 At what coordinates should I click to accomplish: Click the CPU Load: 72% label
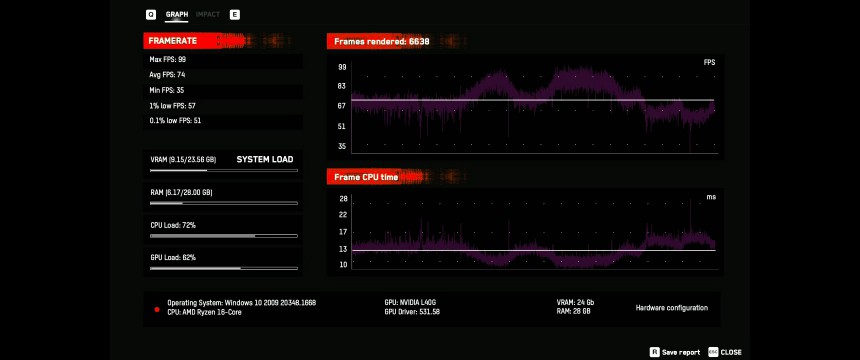click(x=173, y=225)
